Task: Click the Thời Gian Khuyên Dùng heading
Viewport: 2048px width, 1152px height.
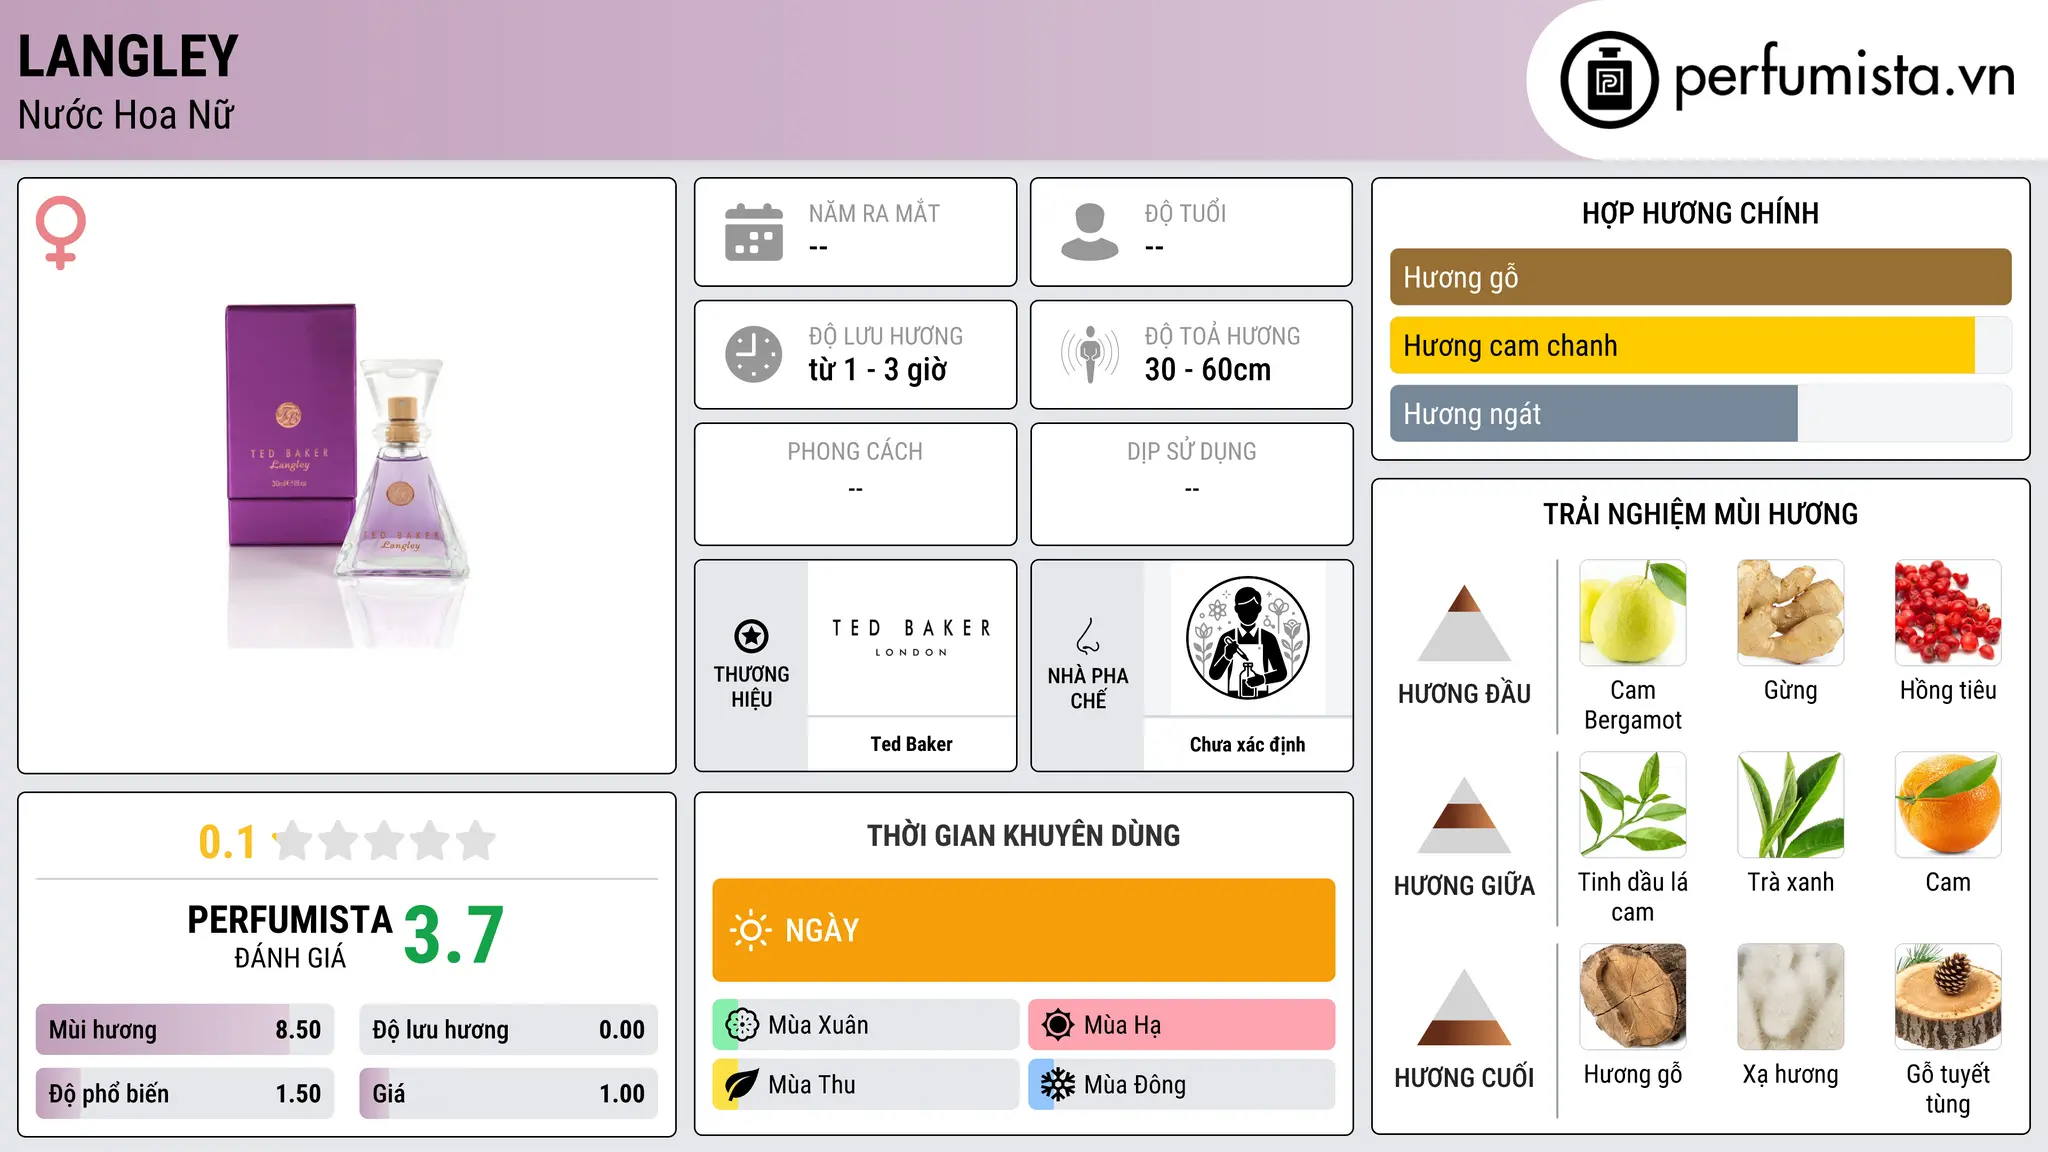Action: [x=1023, y=835]
